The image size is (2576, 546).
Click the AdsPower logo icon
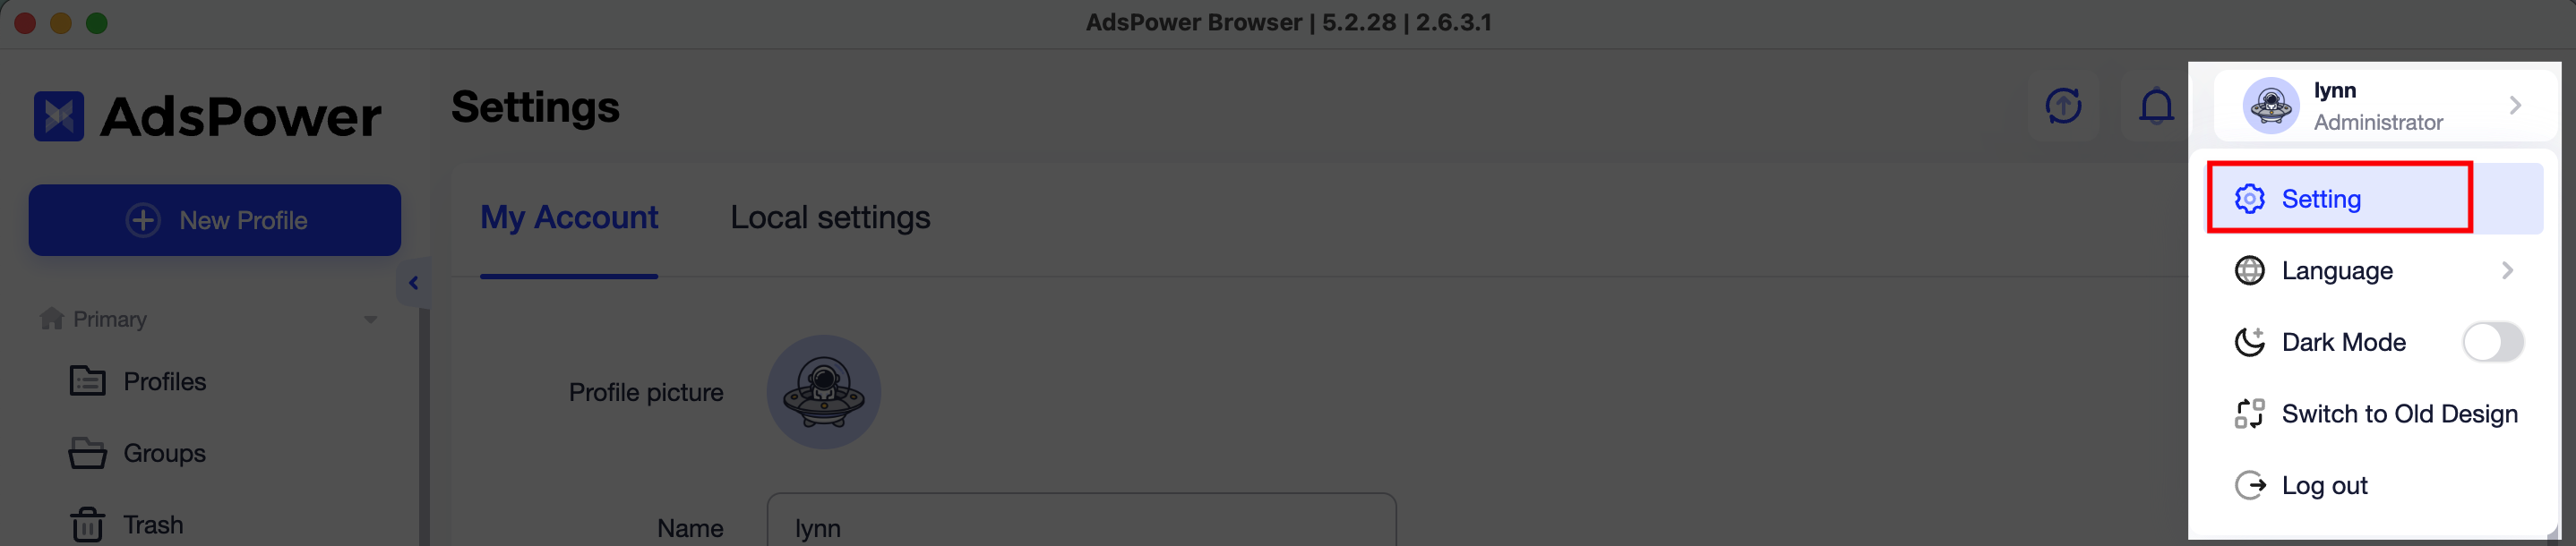pyautogui.click(x=59, y=116)
